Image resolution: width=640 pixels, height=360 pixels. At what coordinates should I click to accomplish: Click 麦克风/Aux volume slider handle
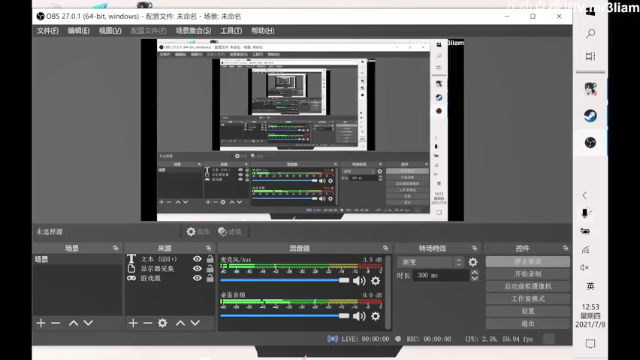click(x=344, y=280)
